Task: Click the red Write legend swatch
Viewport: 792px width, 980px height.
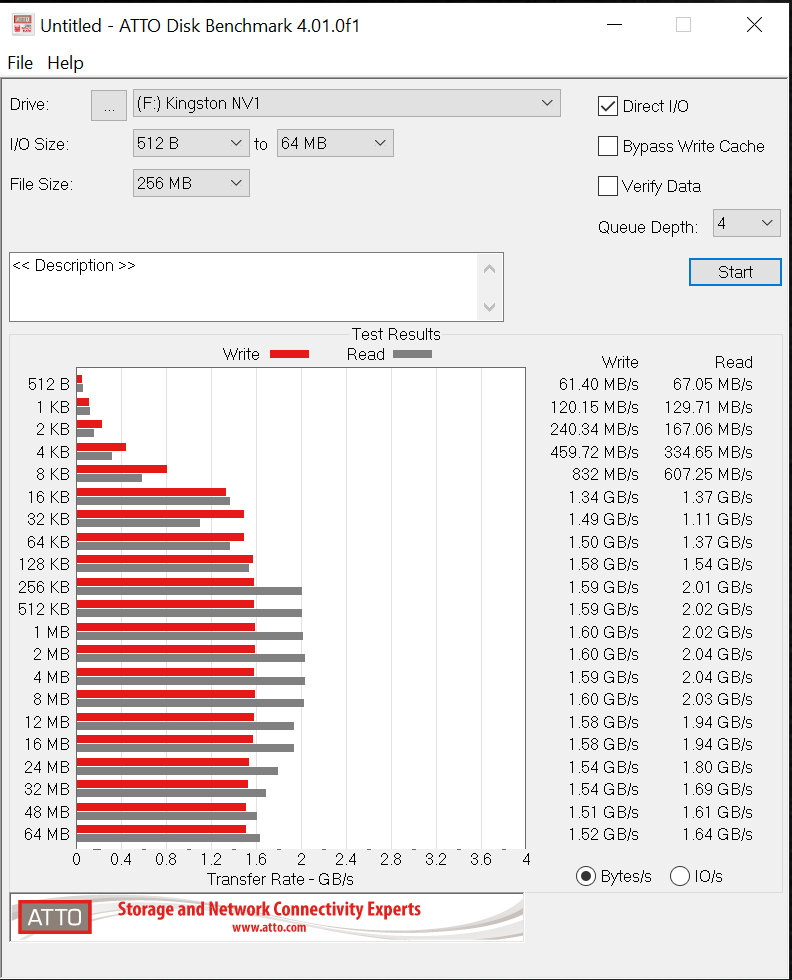Action: point(289,354)
